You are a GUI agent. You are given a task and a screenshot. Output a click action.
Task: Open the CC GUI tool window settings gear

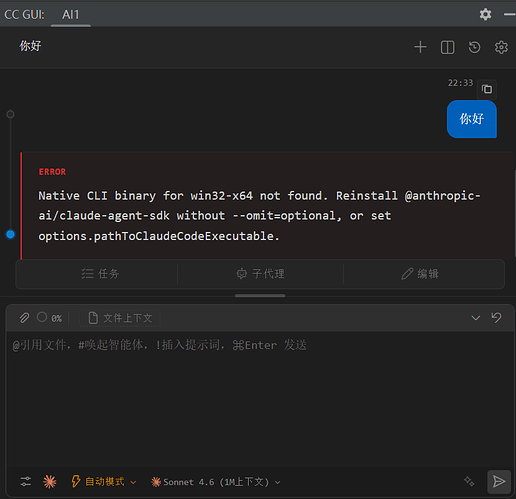tap(485, 14)
